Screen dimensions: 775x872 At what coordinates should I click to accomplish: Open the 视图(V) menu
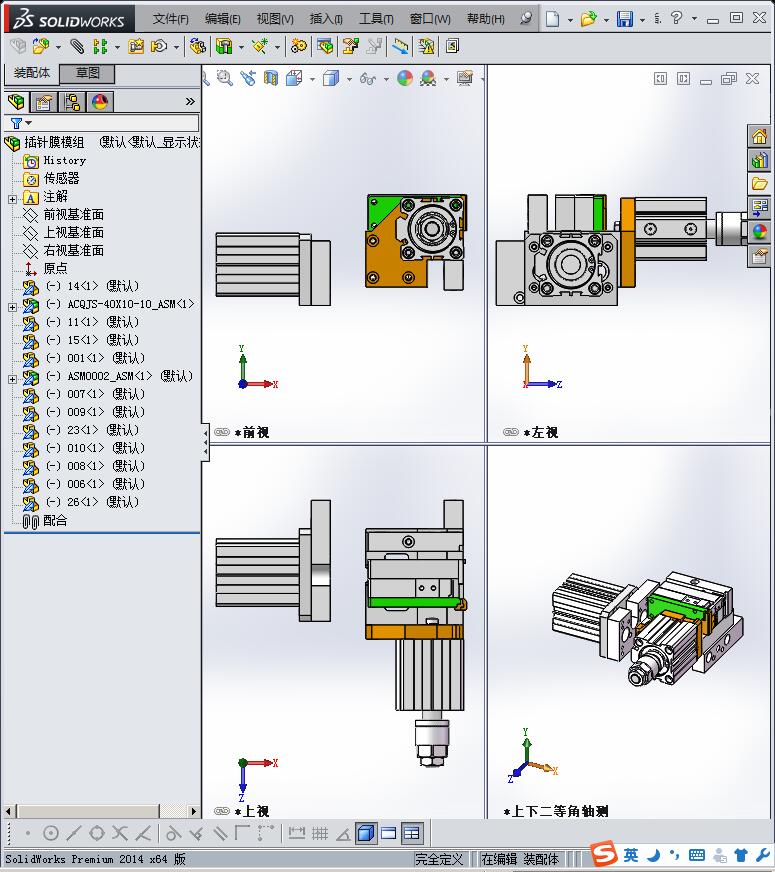[x=275, y=19]
